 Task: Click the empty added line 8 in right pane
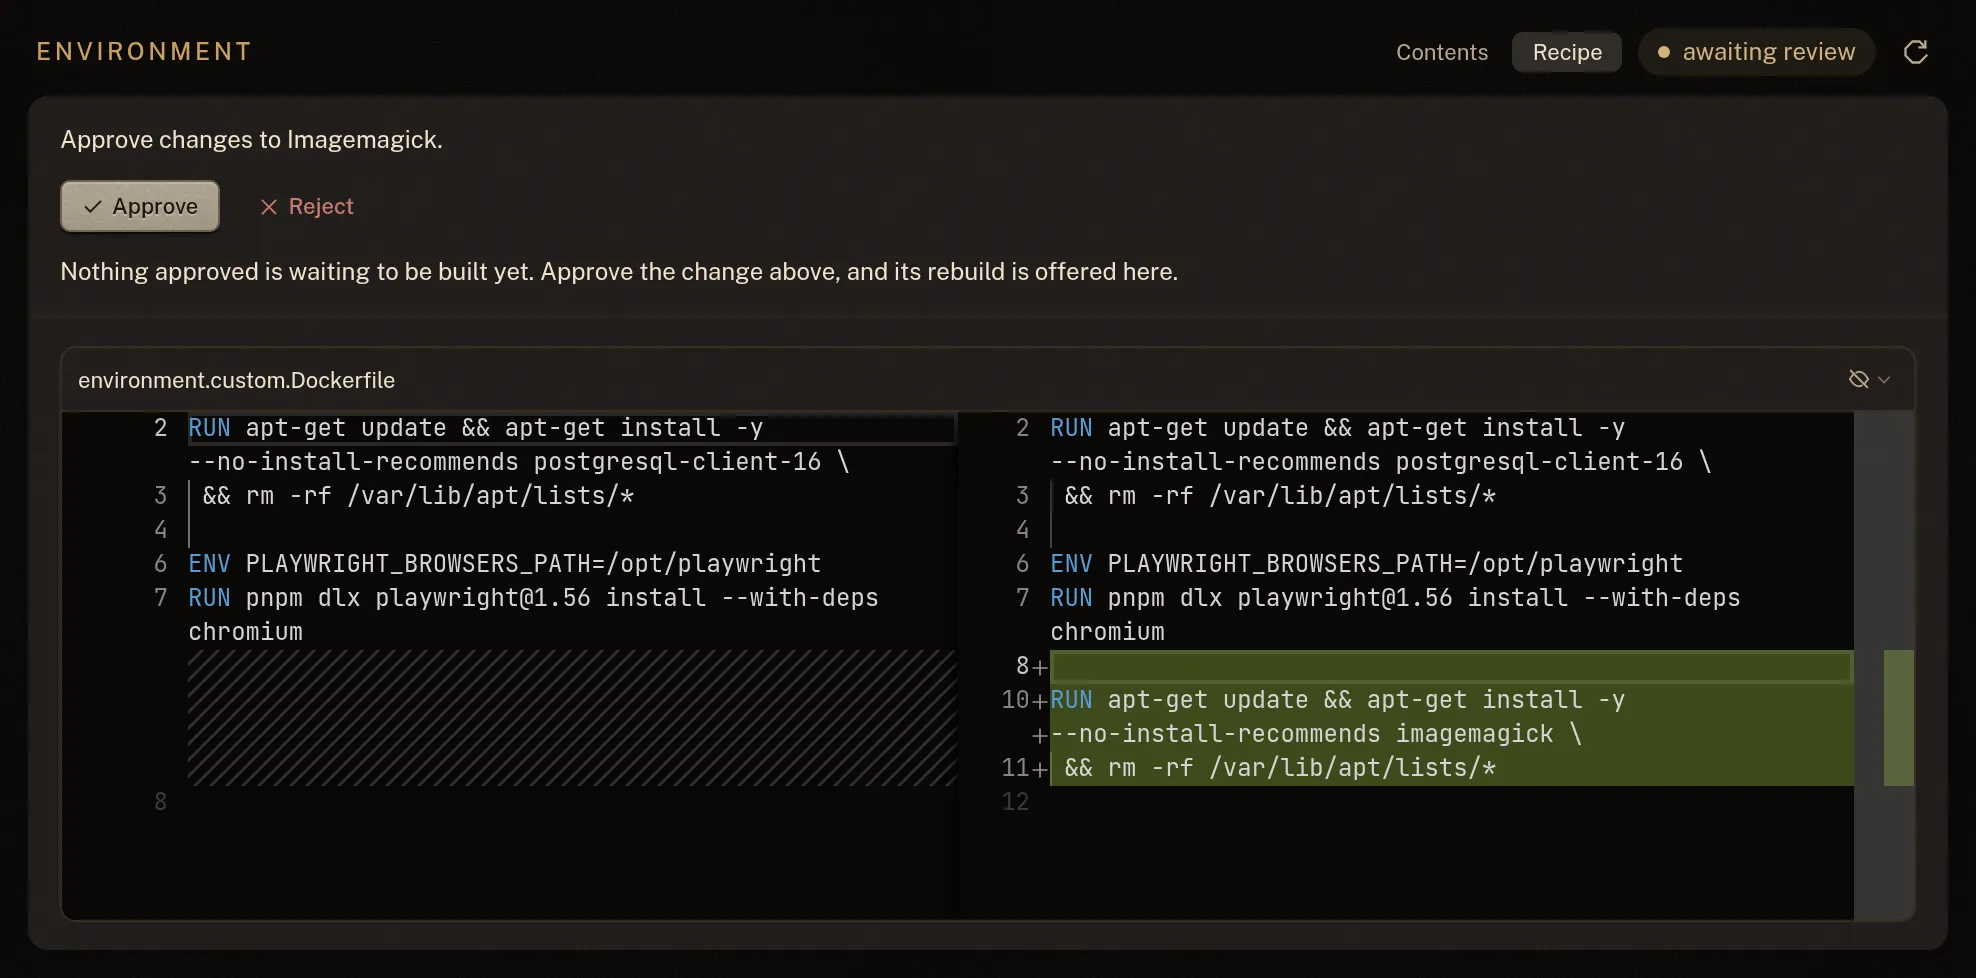1450,666
